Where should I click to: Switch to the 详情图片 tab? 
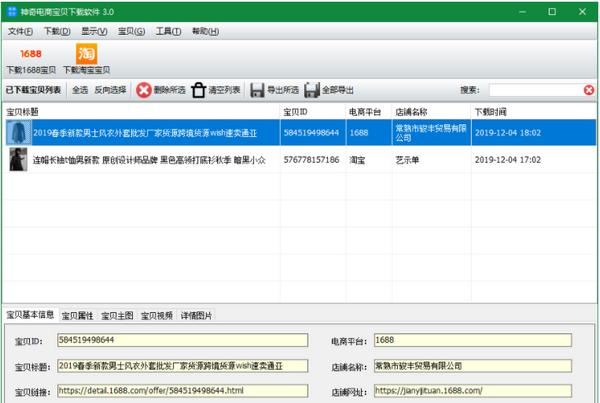click(x=196, y=316)
